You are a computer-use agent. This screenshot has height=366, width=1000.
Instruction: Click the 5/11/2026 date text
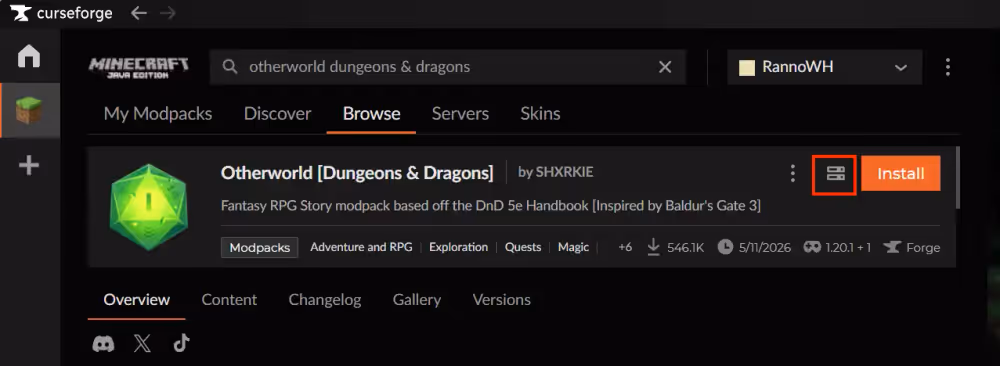(765, 247)
